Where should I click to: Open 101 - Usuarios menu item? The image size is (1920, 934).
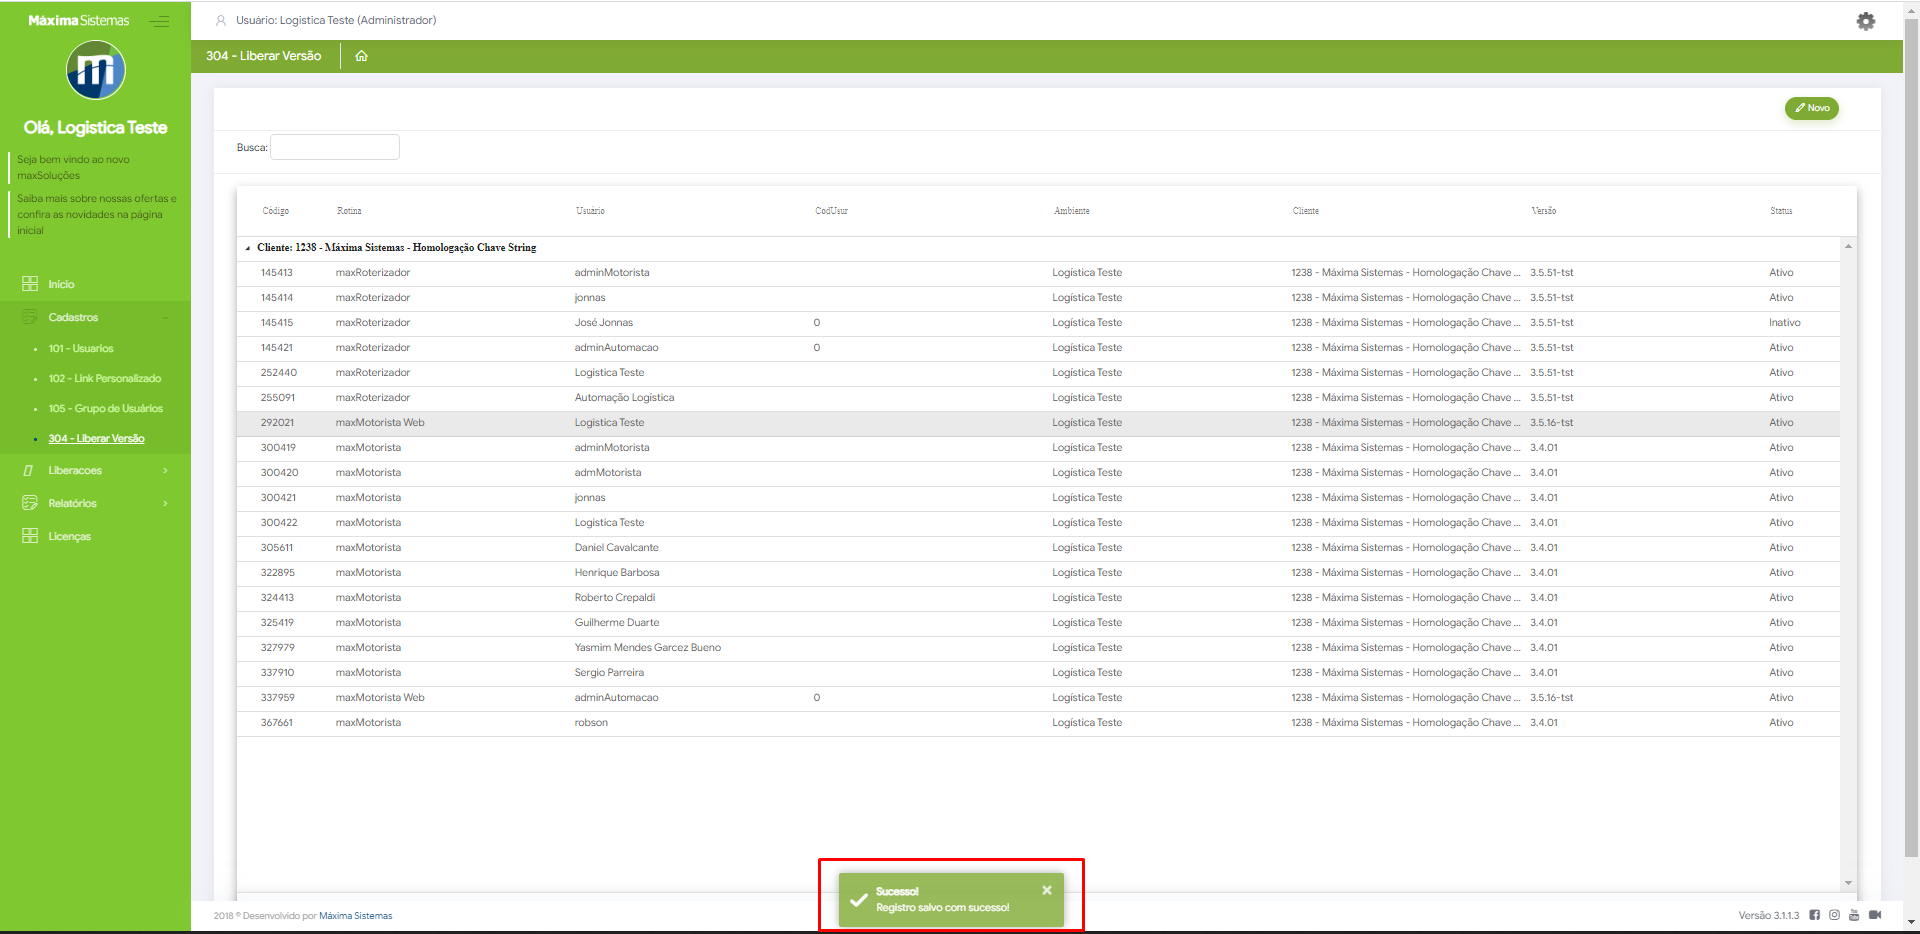coord(81,348)
